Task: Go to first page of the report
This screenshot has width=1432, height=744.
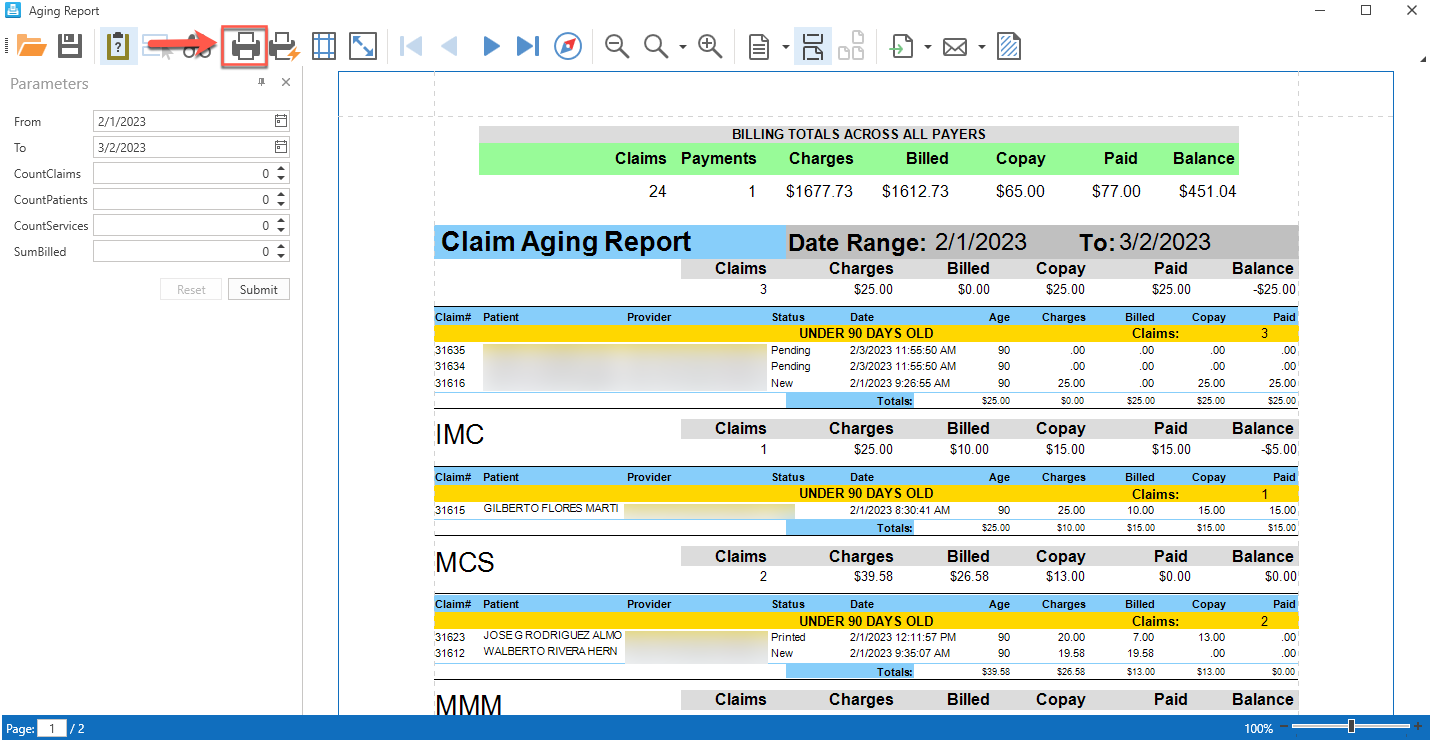Action: (410, 46)
